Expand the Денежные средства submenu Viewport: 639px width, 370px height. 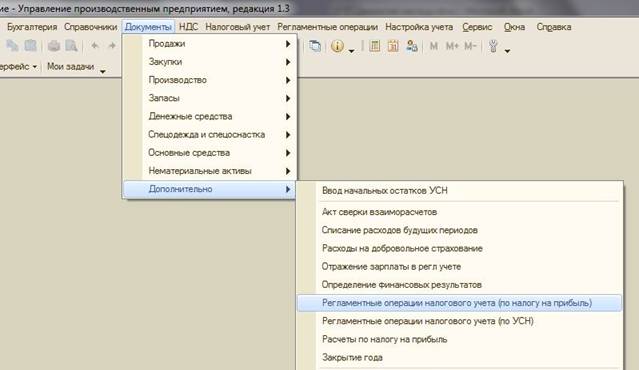click(x=210, y=116)
